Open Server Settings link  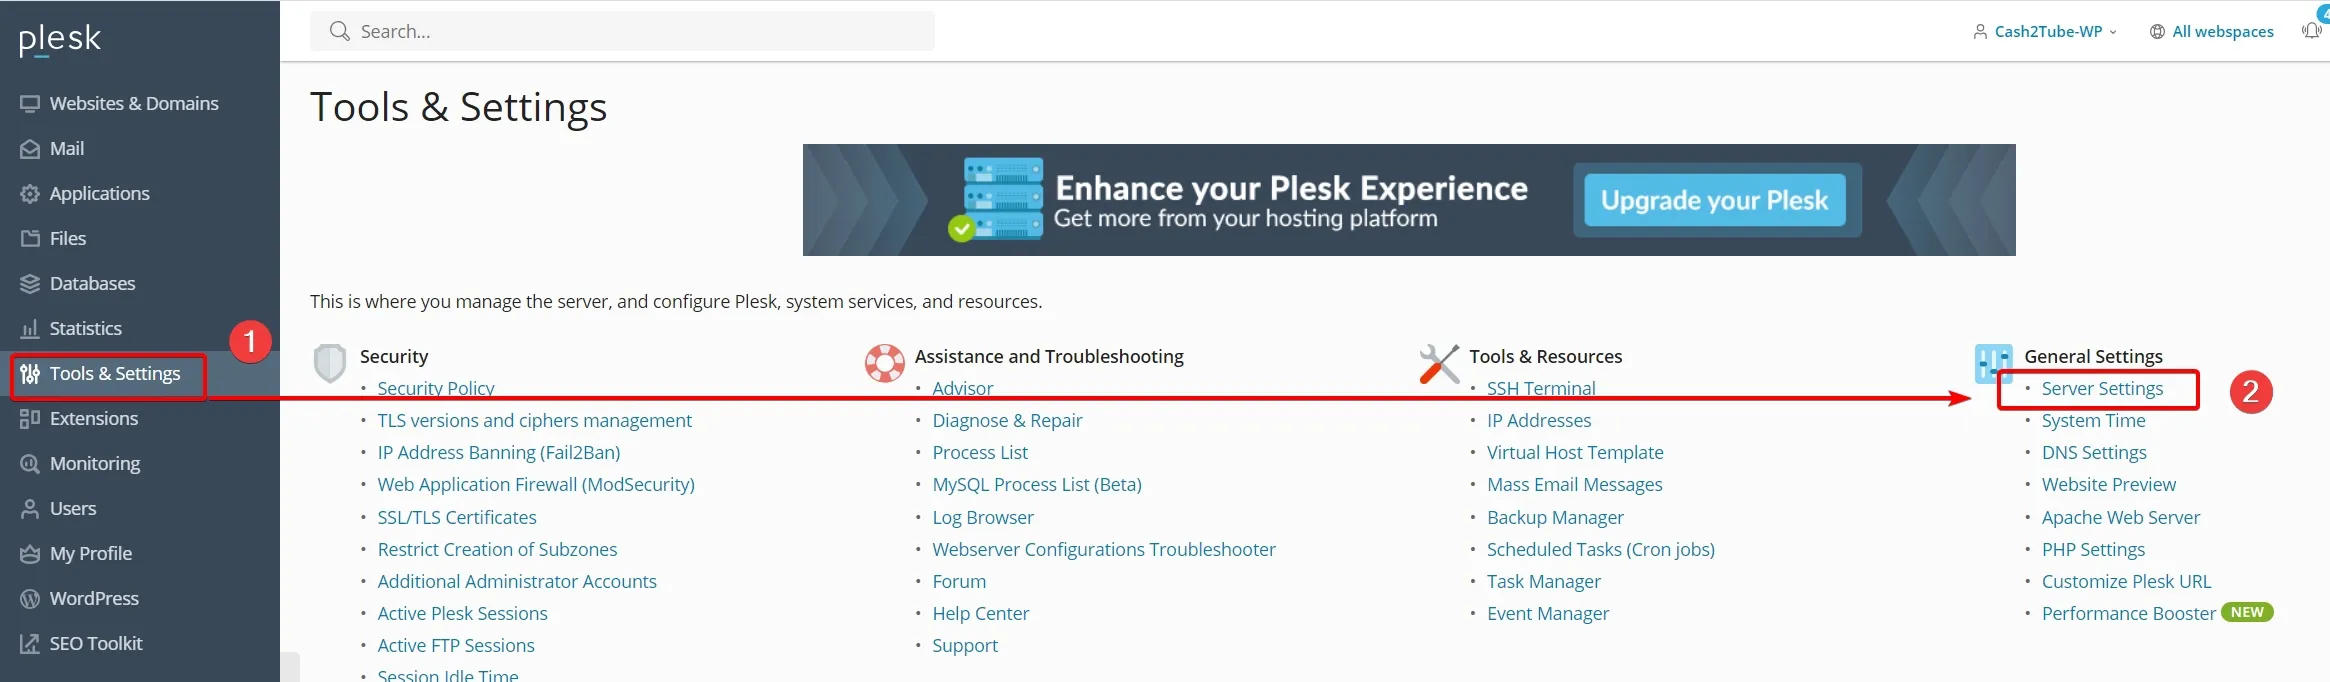click(2102, 389)
